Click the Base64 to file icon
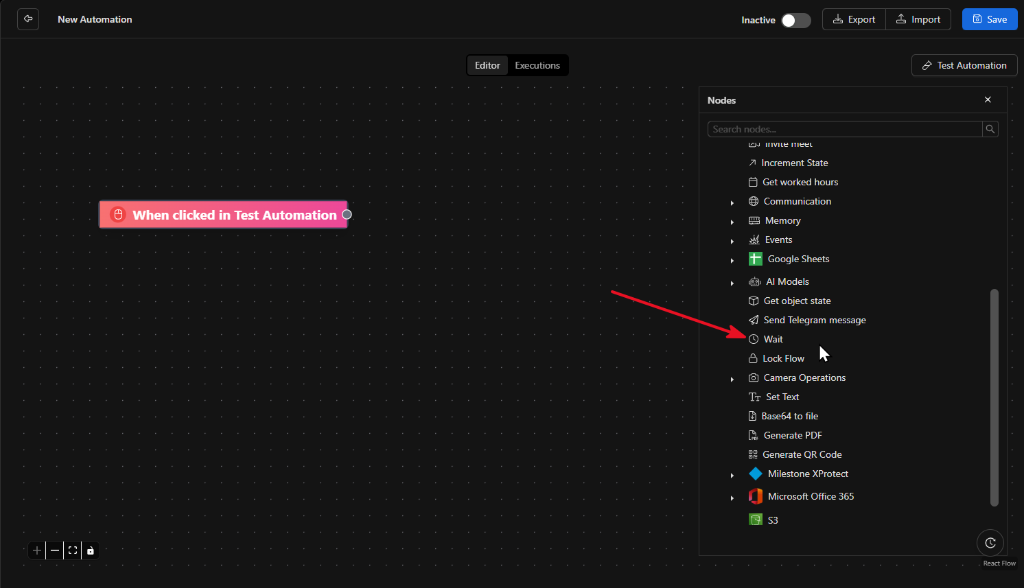 (752, 416)
